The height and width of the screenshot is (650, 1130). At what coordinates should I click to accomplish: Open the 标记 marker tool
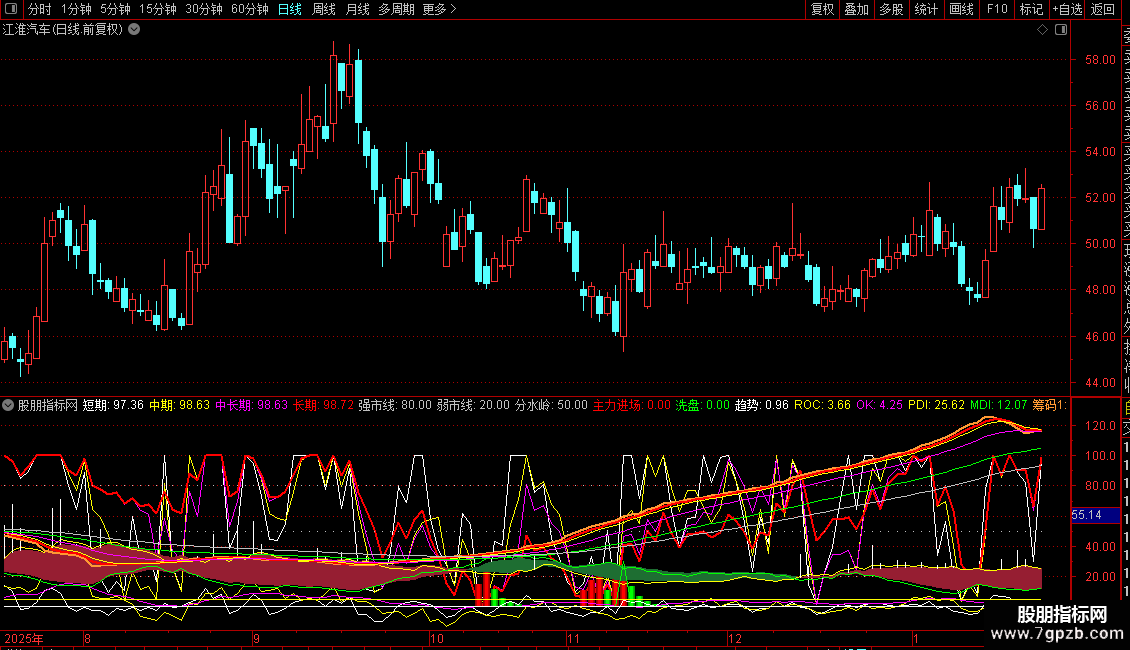click(x=1030, y=10)
